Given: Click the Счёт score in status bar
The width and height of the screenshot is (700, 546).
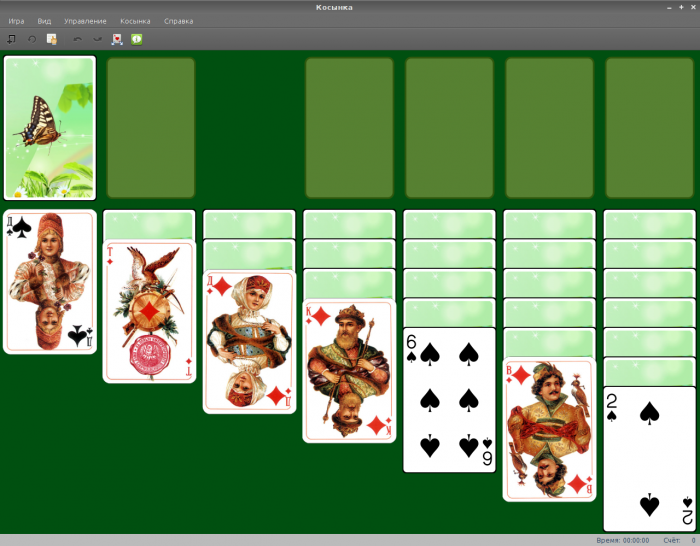Looking at the screenshot, I should pos(679,540).
